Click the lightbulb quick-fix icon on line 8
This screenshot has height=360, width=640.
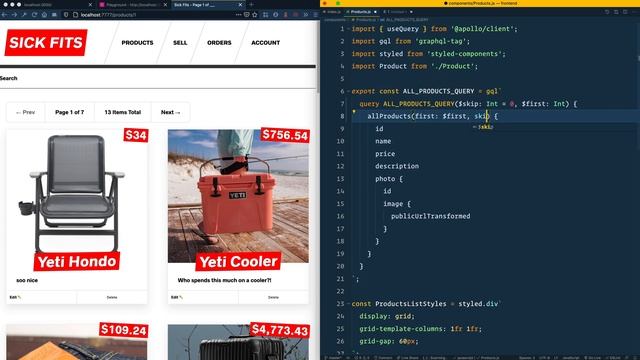point(354,112)
